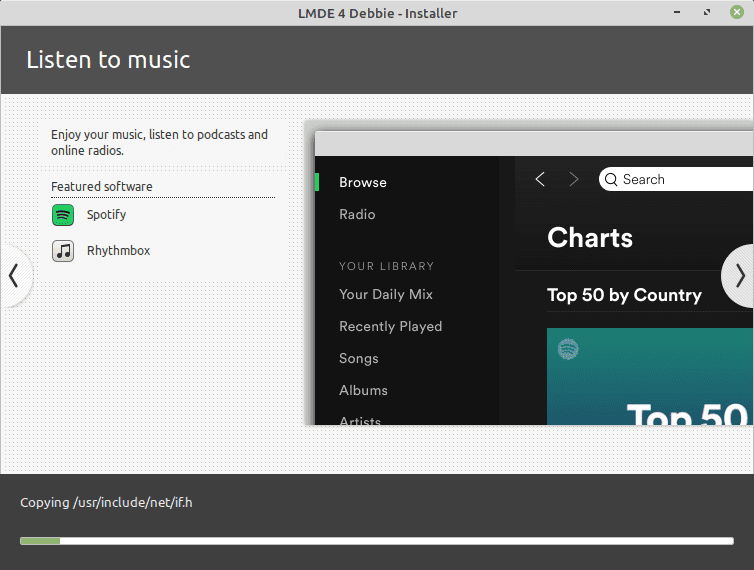The height and width of the screenshot is (570, 754).
Task: Click the Featured software heading
Action: pos(101,187)
